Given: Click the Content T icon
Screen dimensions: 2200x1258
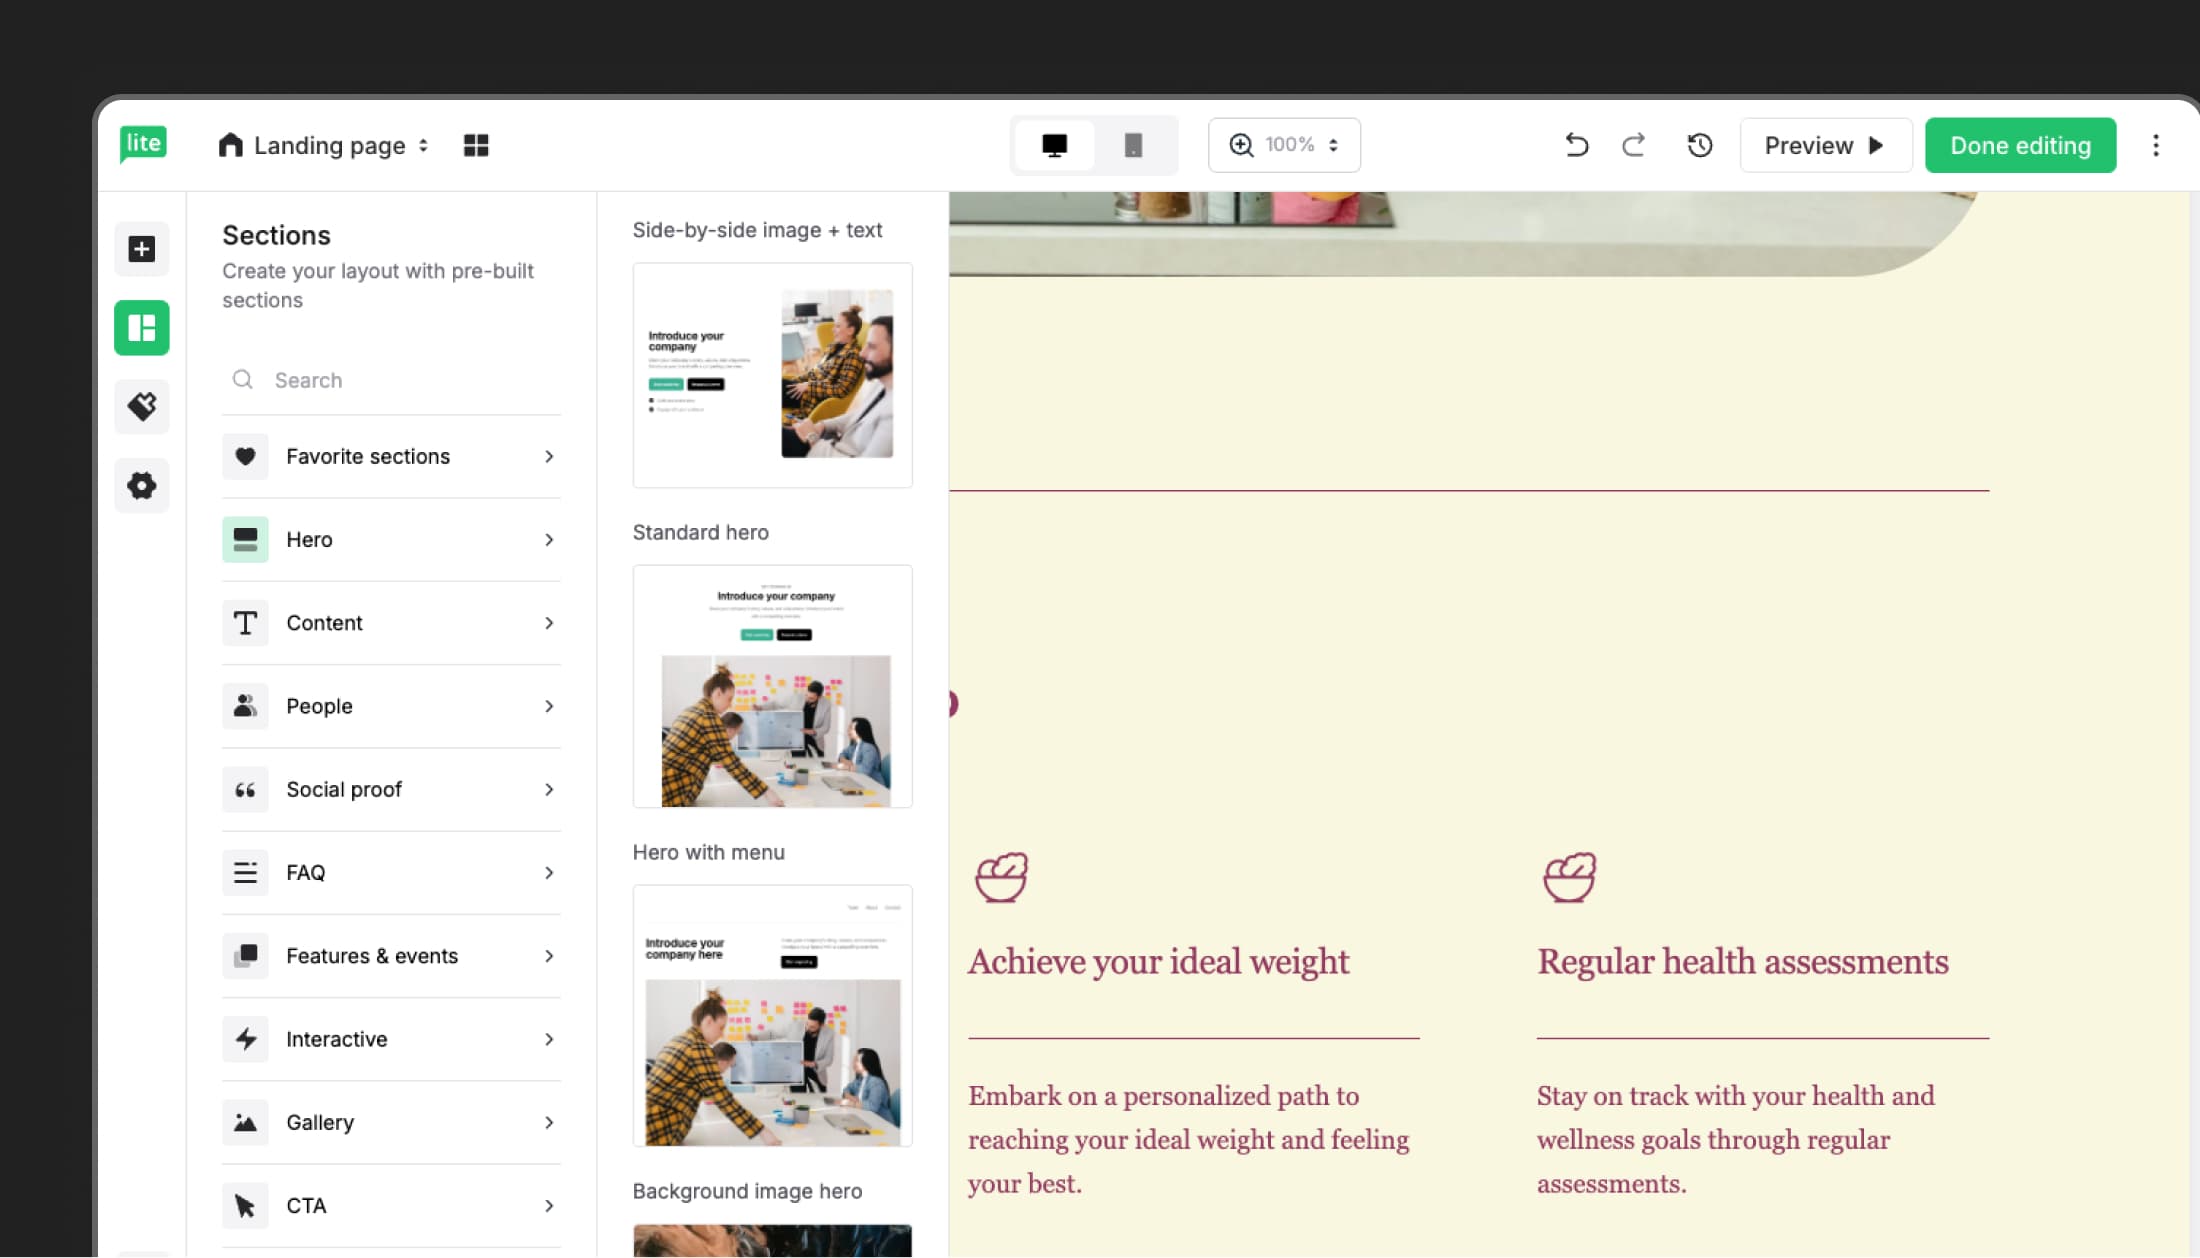Looking at the screenshot, I should pyautogui.click(x=245, y=623).
